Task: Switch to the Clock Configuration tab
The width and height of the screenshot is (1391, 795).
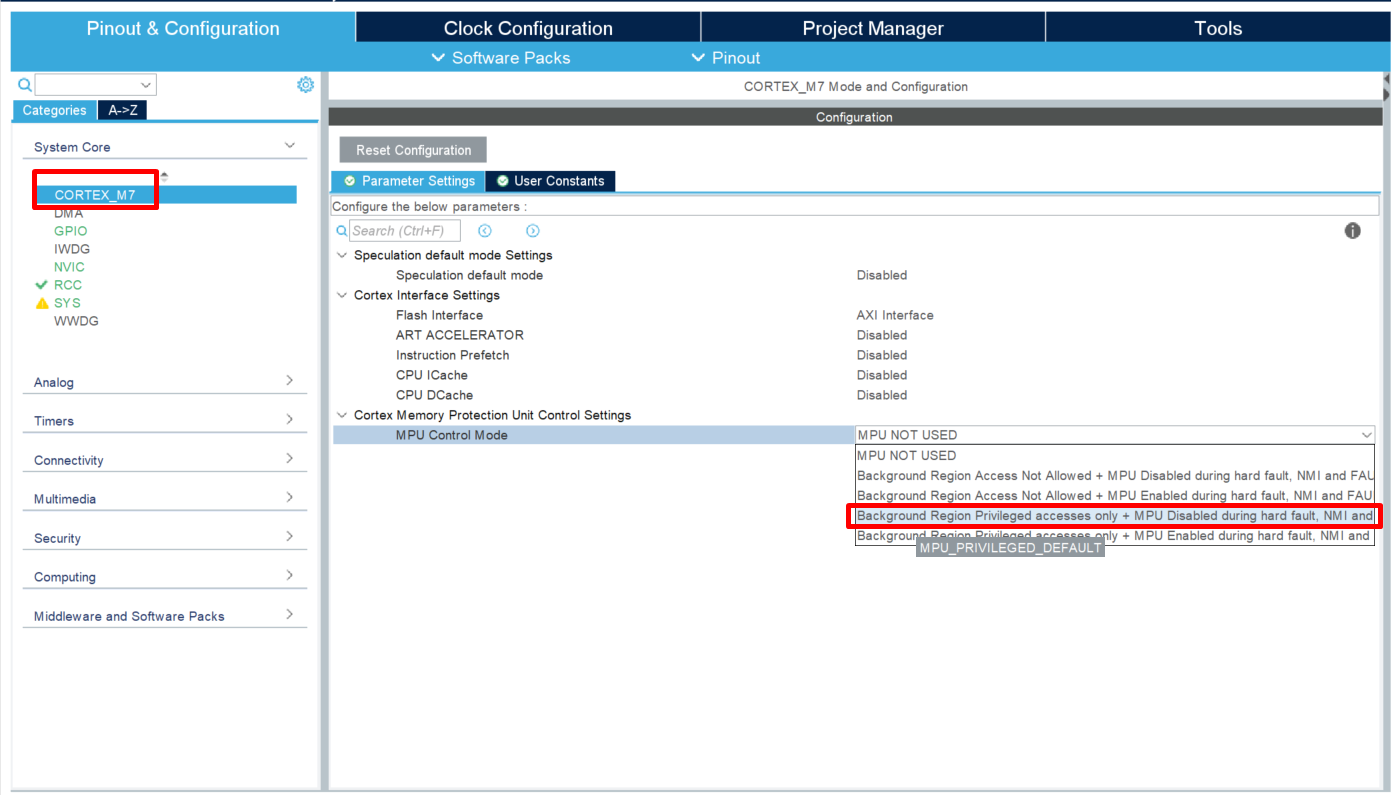Action: click(x=528, y=27)
